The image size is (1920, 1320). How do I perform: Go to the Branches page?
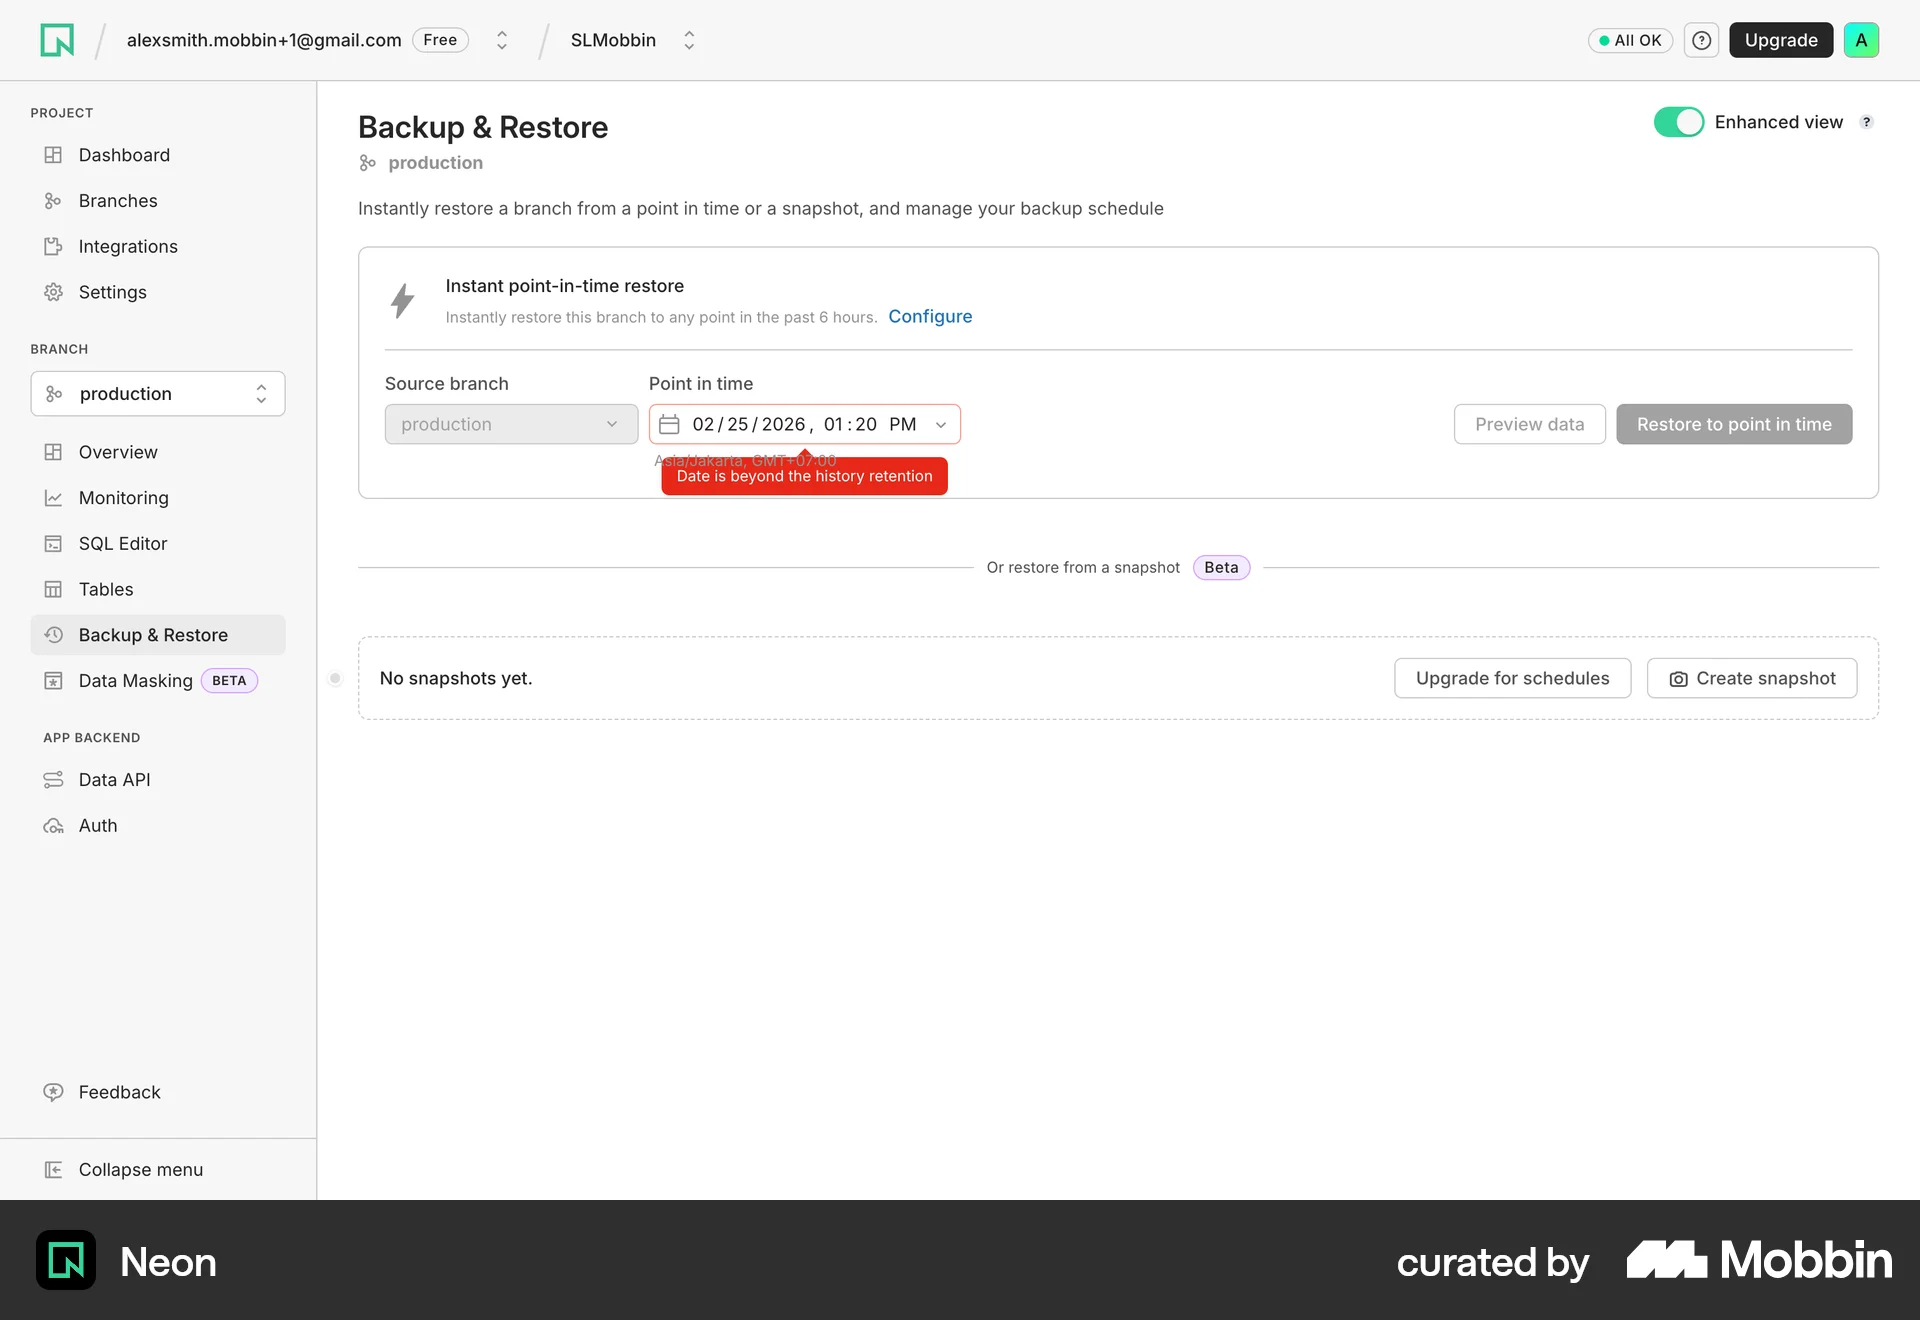pyautogui.click(x=158, y=201)
